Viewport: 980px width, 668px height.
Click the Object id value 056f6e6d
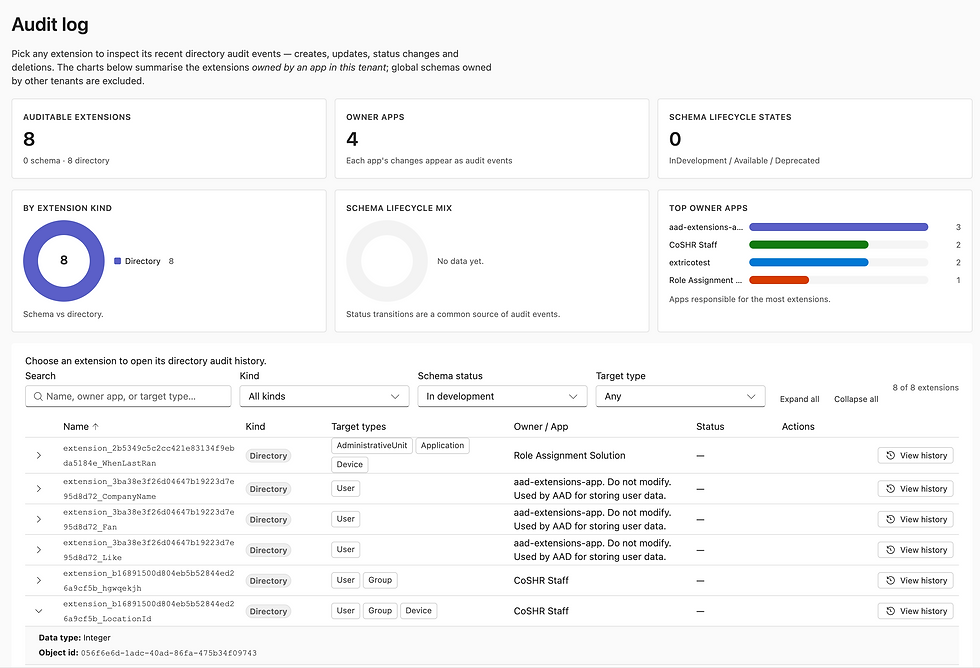point(169,653)
